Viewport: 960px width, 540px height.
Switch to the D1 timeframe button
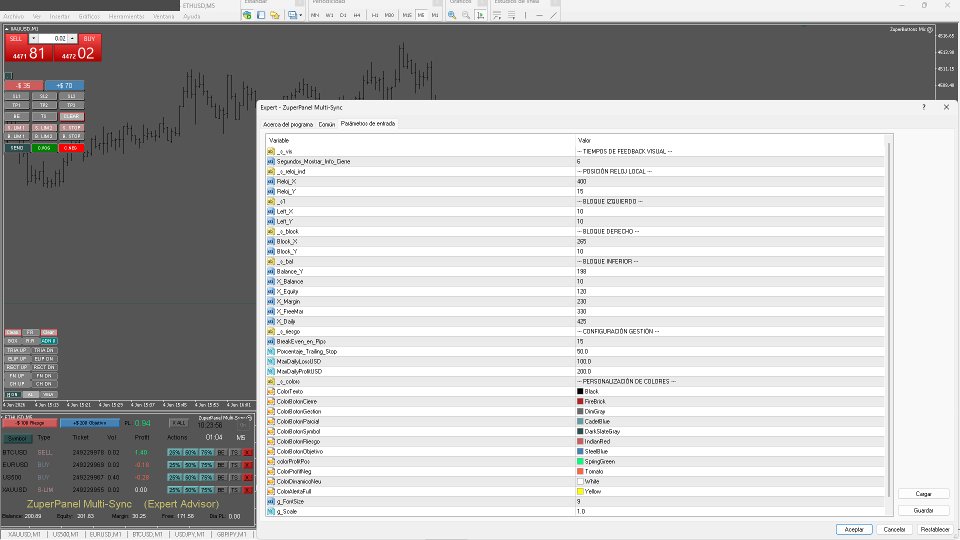point(343,15)
